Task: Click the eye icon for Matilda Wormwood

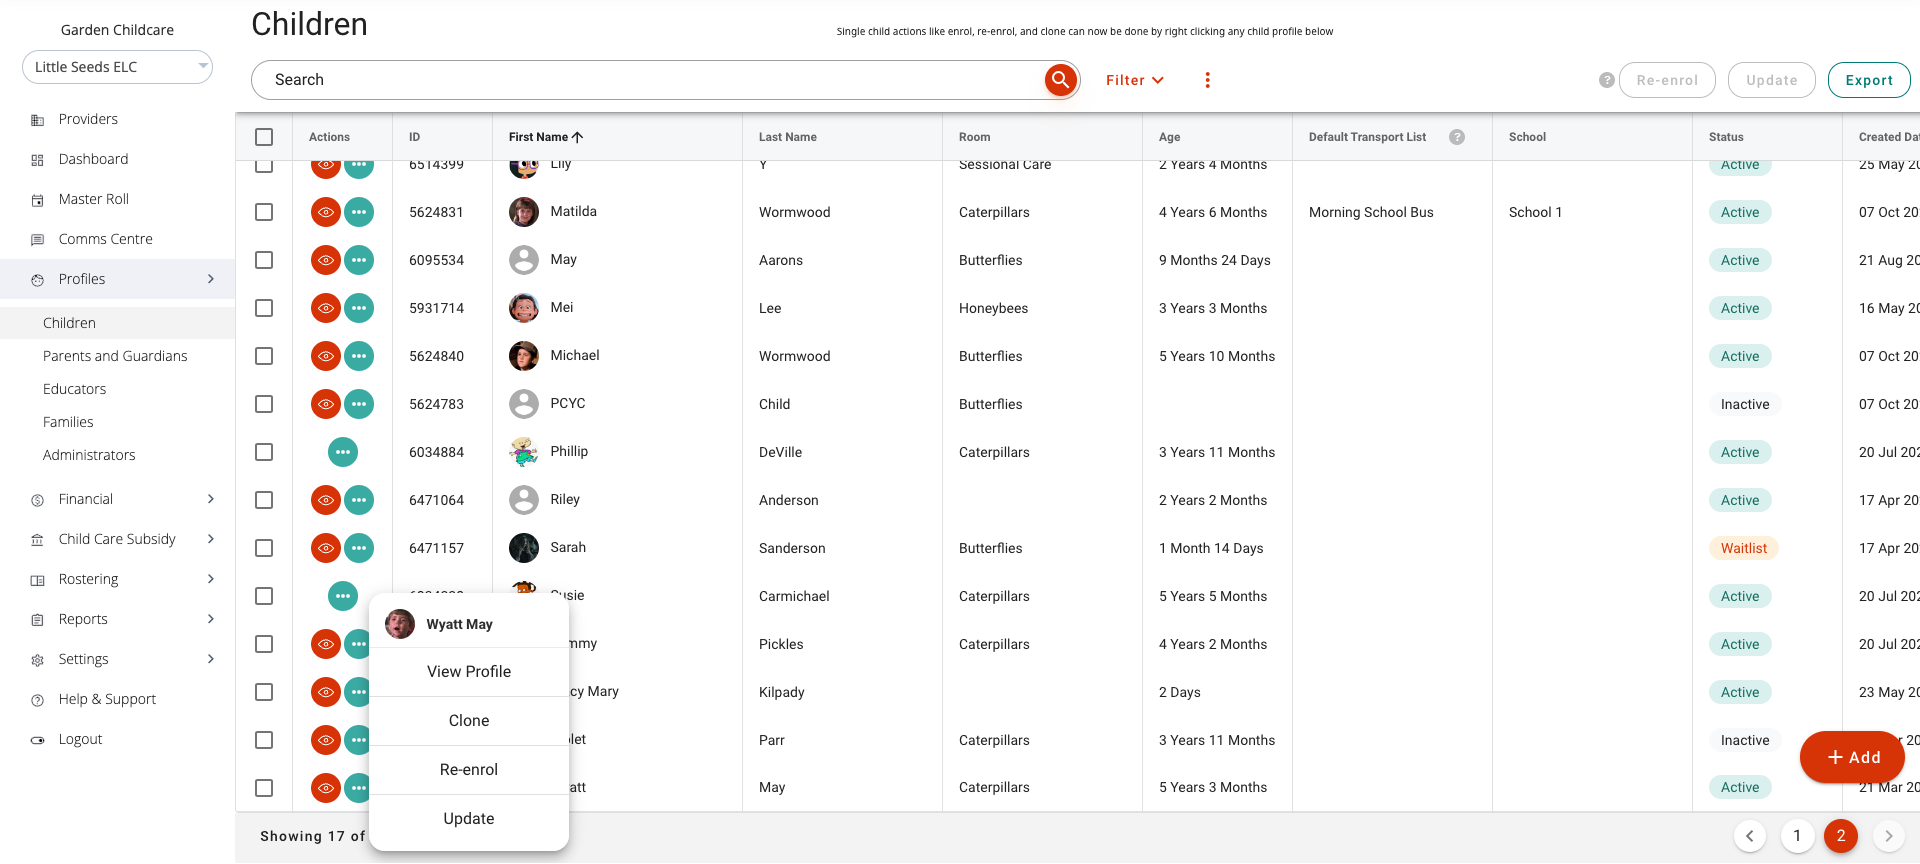Action: click(x=326, y=212)
